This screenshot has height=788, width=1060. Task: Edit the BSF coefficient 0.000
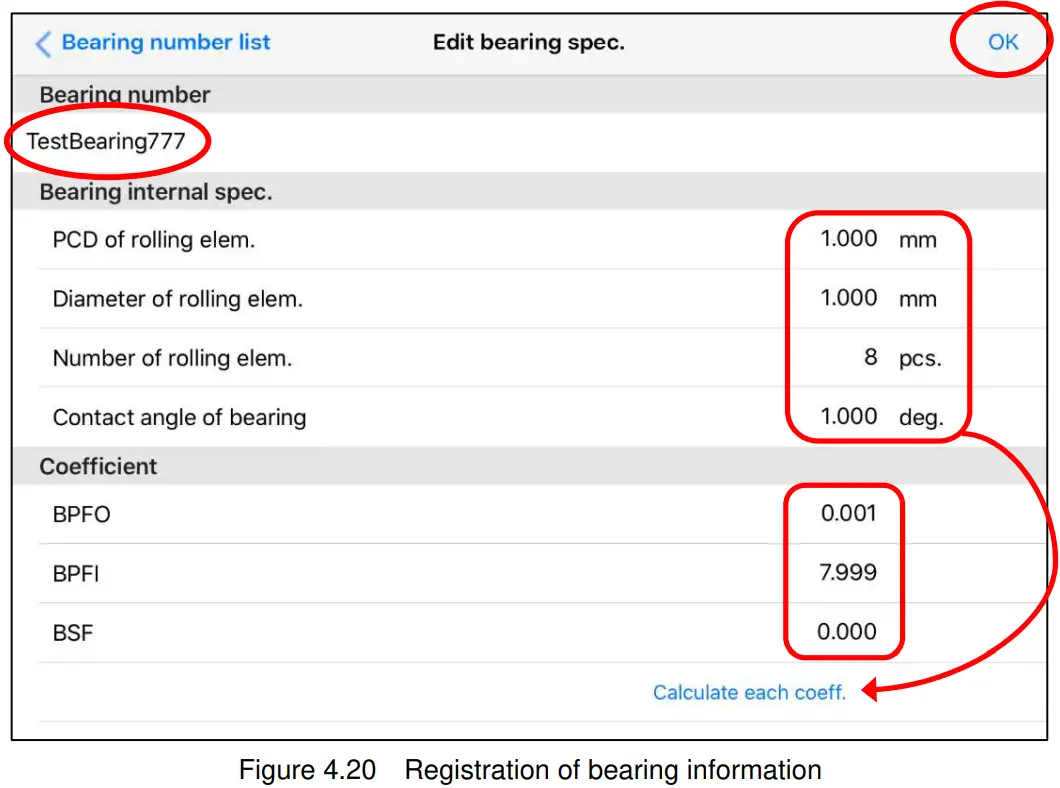pyautogui.click(x=847, y=632)
